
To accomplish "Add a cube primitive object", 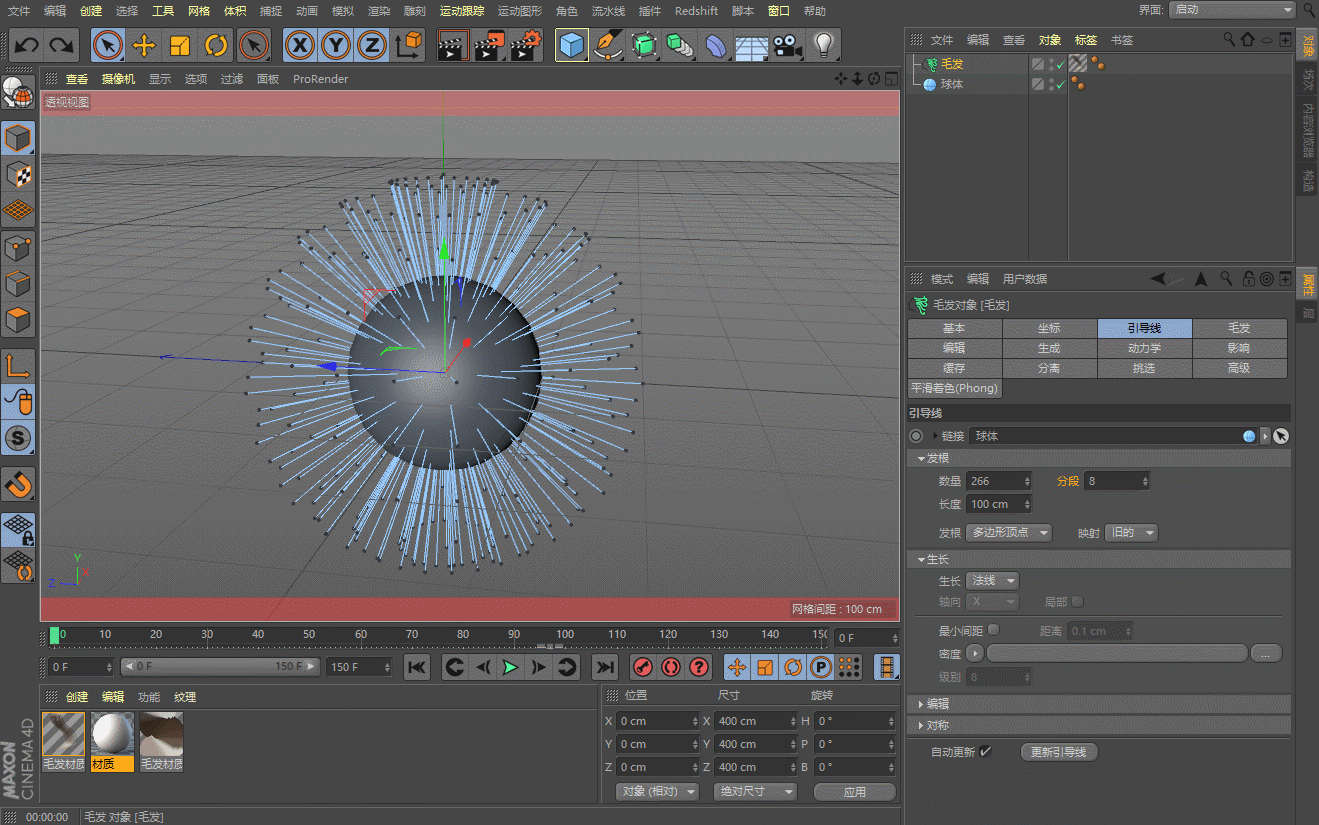I will coord(571,45).
